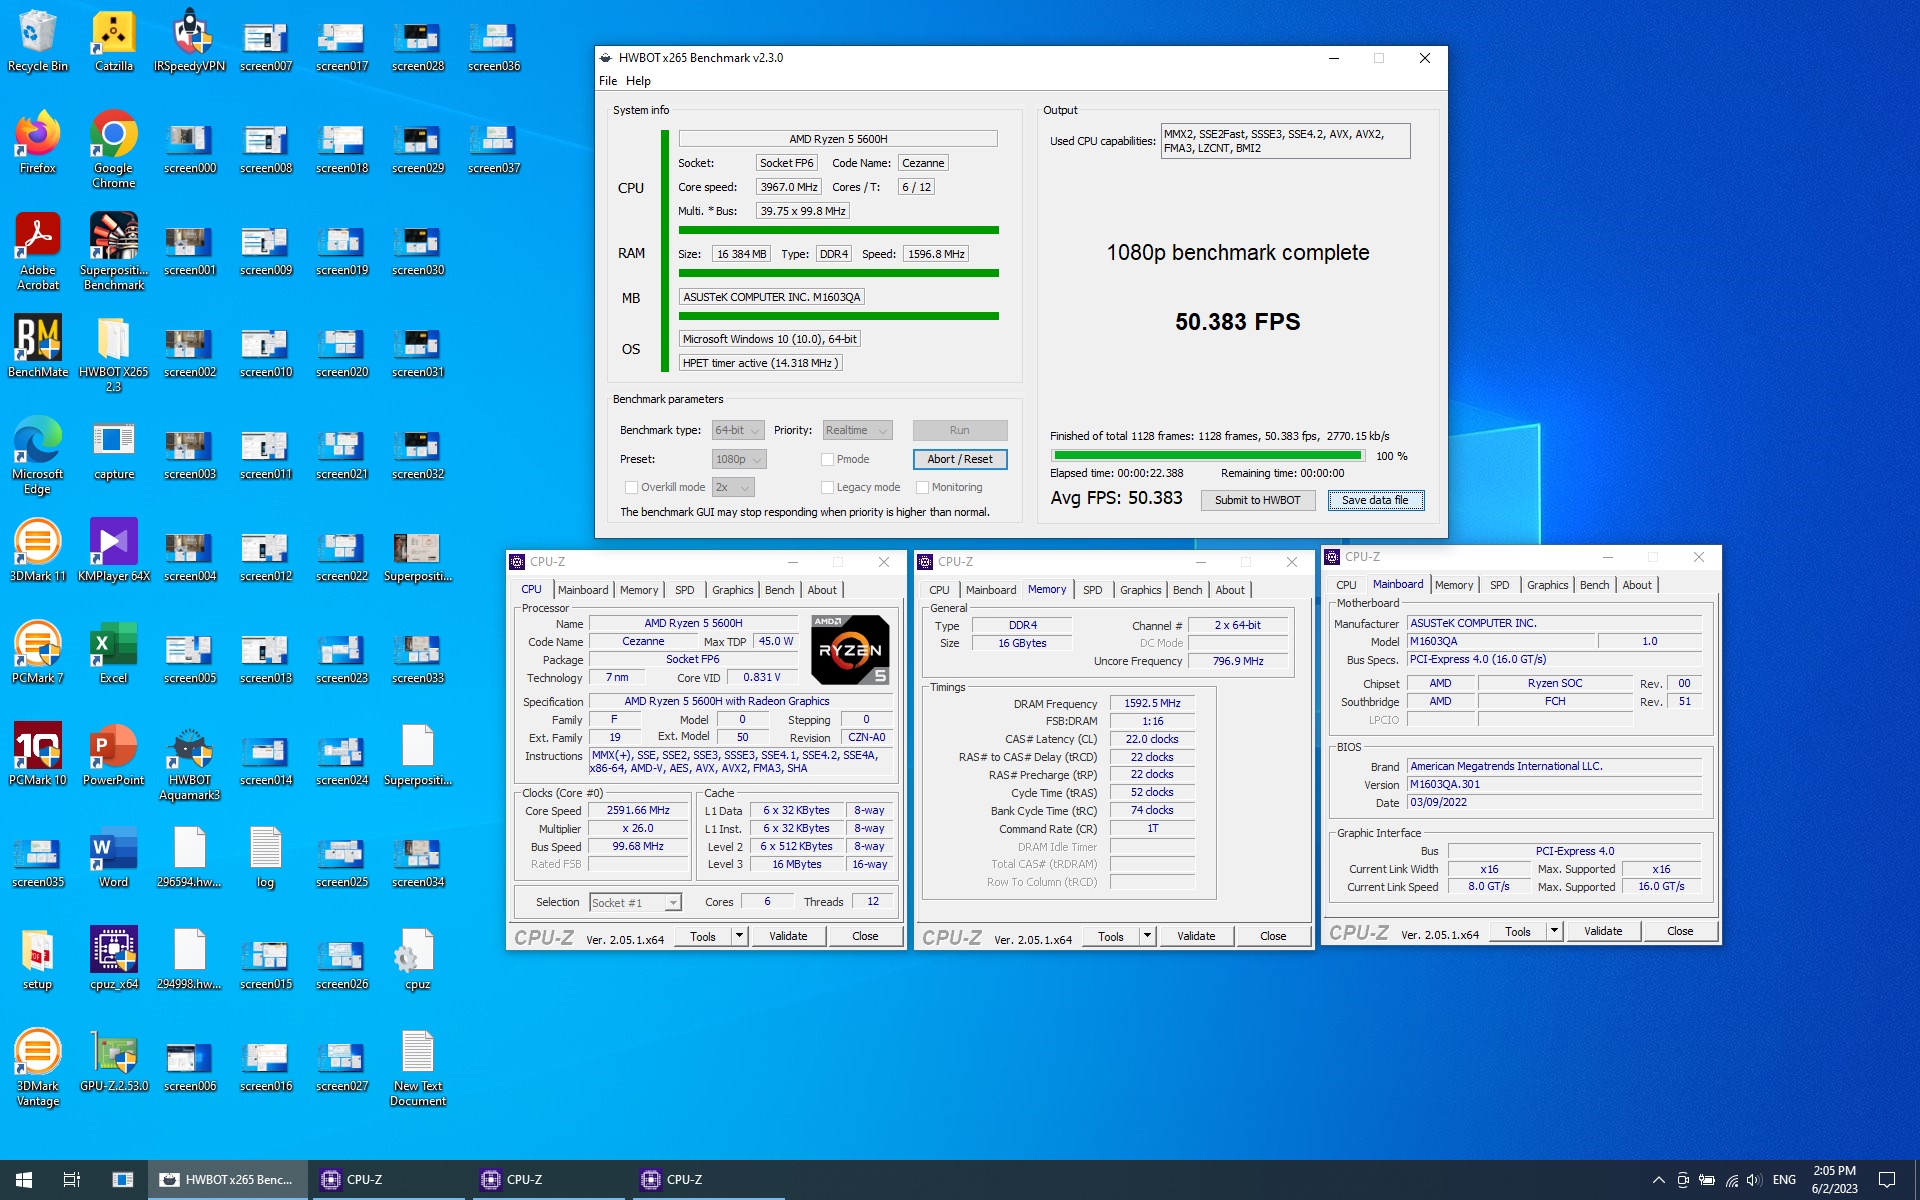Expand the Preset 1080p dropdown

click(739, 459)
